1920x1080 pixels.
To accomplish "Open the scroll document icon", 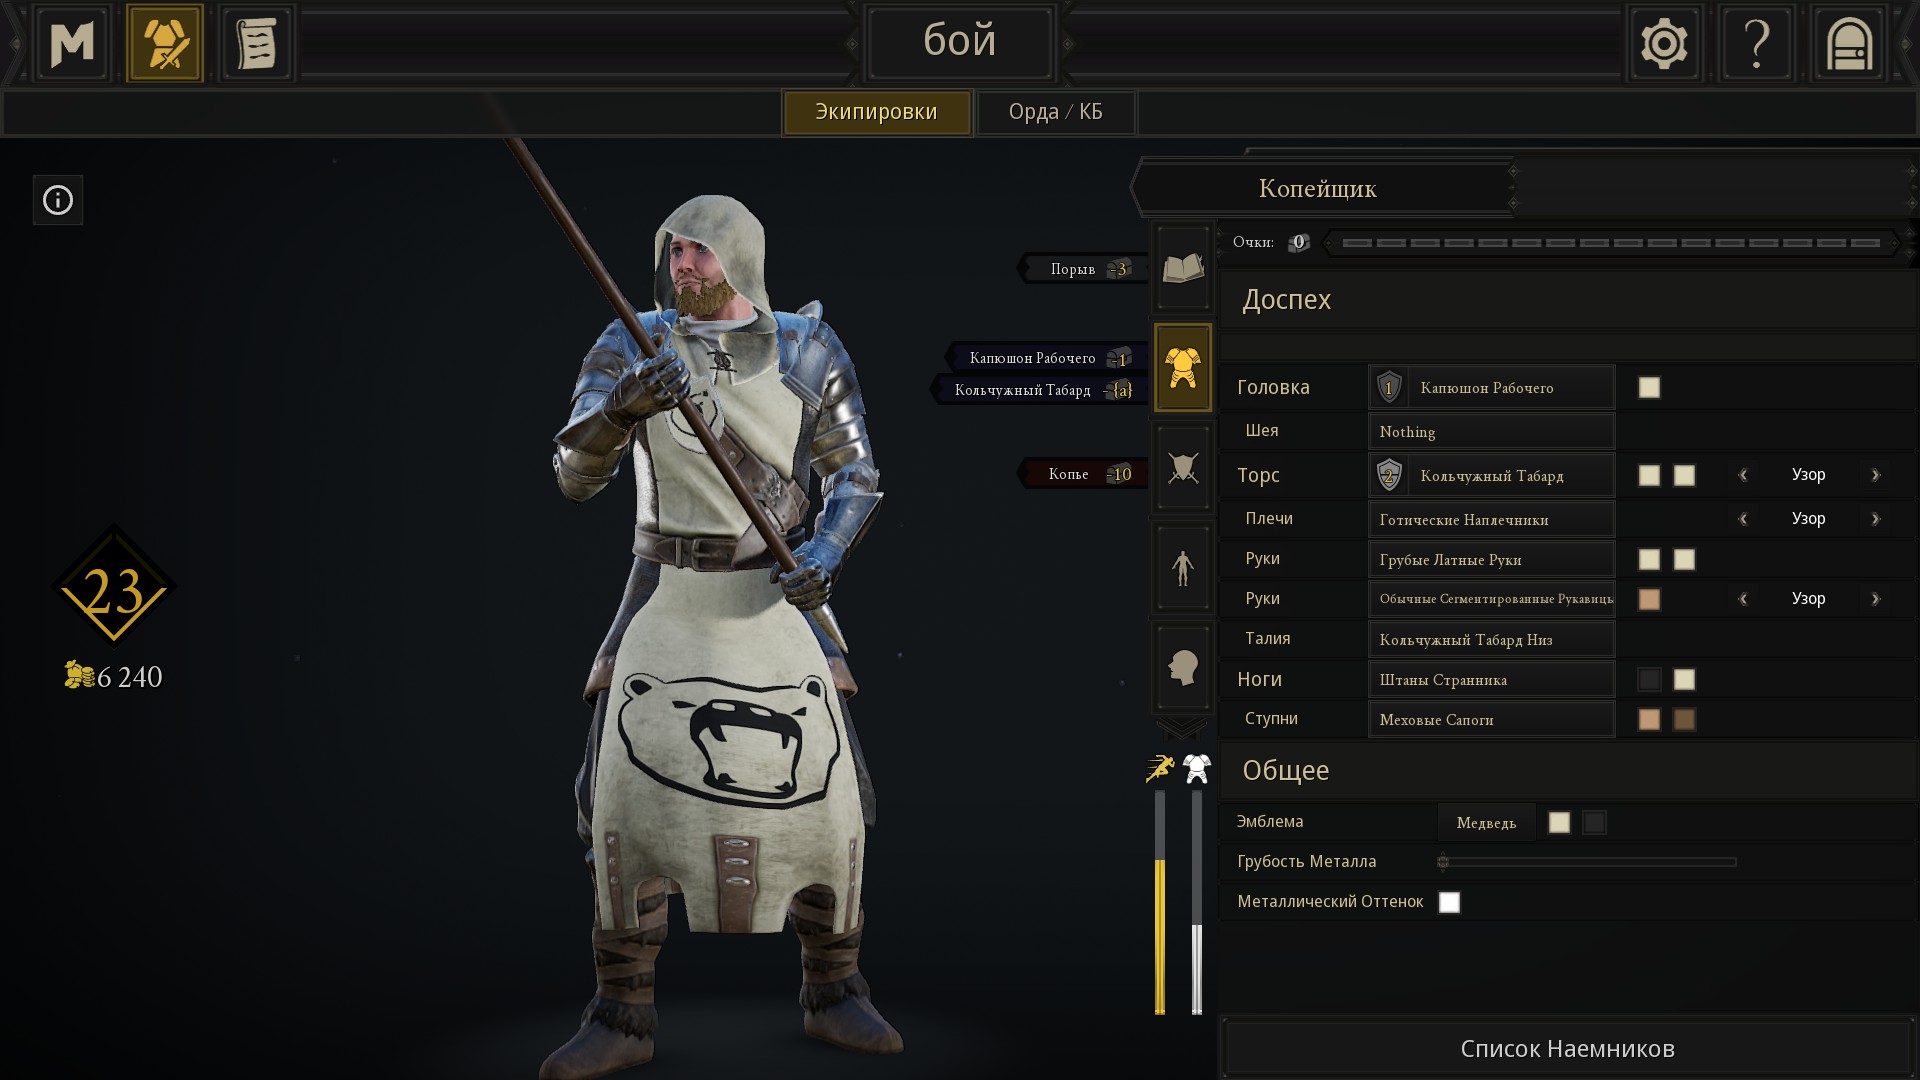I will (257, 43).
